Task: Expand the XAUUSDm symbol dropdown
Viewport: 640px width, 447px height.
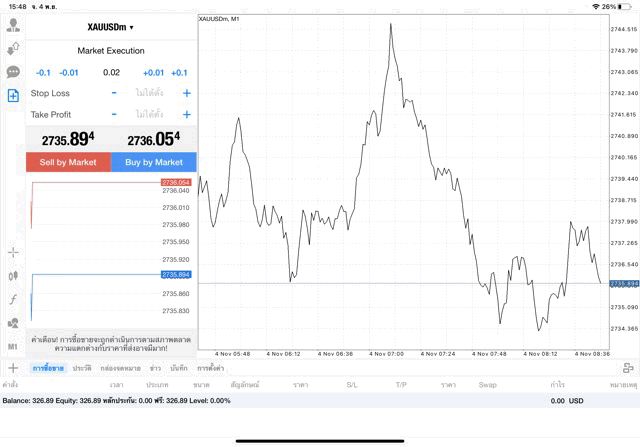Action: 111,27
